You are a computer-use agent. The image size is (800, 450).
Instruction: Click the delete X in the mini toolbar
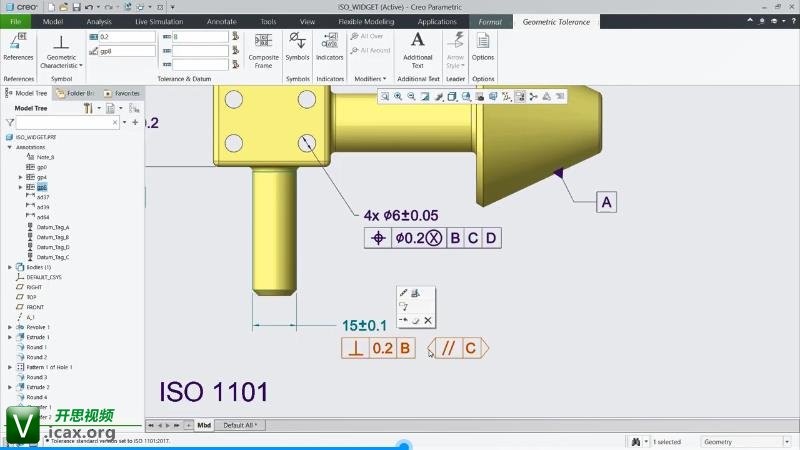[x=428, y=320]
